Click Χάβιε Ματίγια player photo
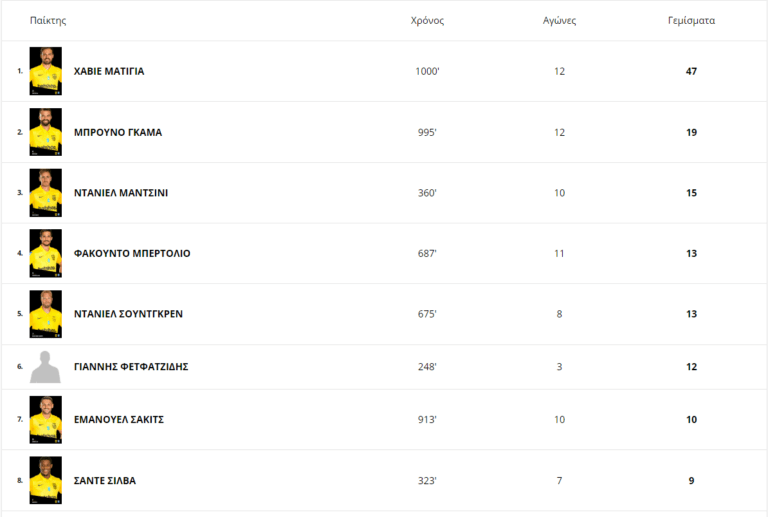Viewport: 768px width, 517px height. [x=46, y=71]
